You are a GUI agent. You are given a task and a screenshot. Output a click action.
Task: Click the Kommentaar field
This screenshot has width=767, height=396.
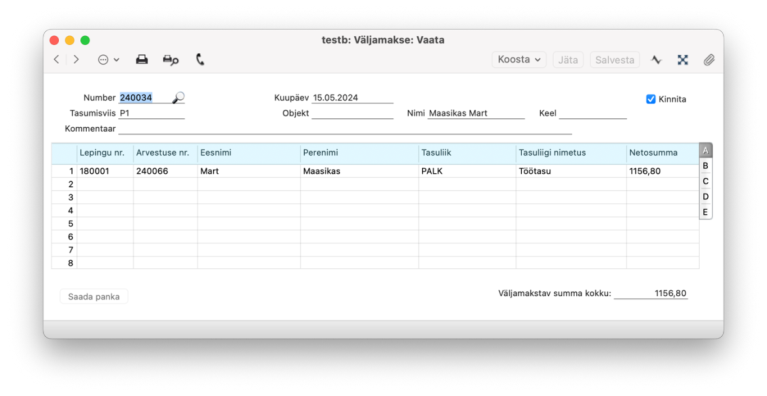345,129
